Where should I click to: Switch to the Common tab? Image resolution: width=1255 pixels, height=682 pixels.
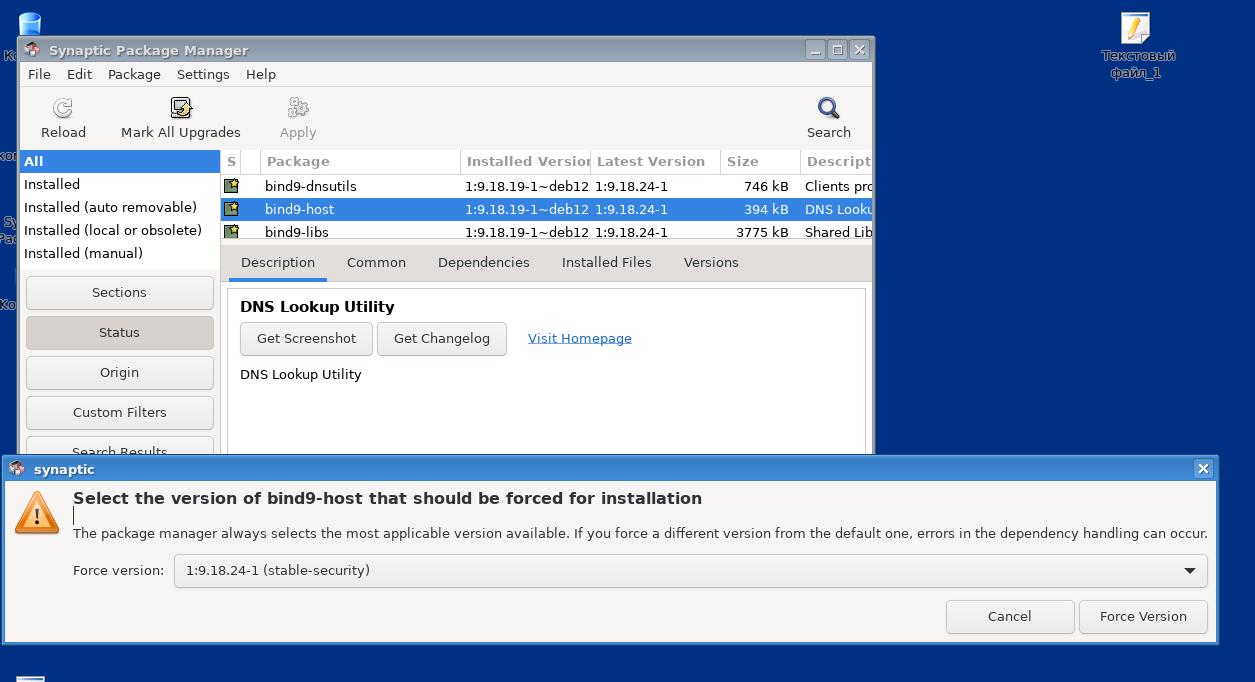click(x=376, y=262)
